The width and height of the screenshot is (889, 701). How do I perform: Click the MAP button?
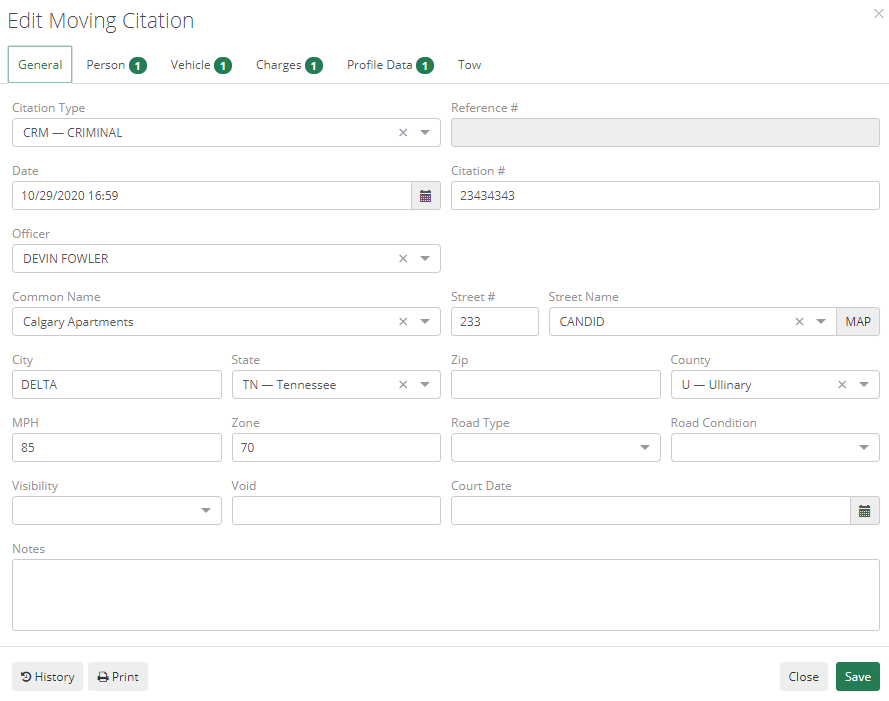[858, 322]
